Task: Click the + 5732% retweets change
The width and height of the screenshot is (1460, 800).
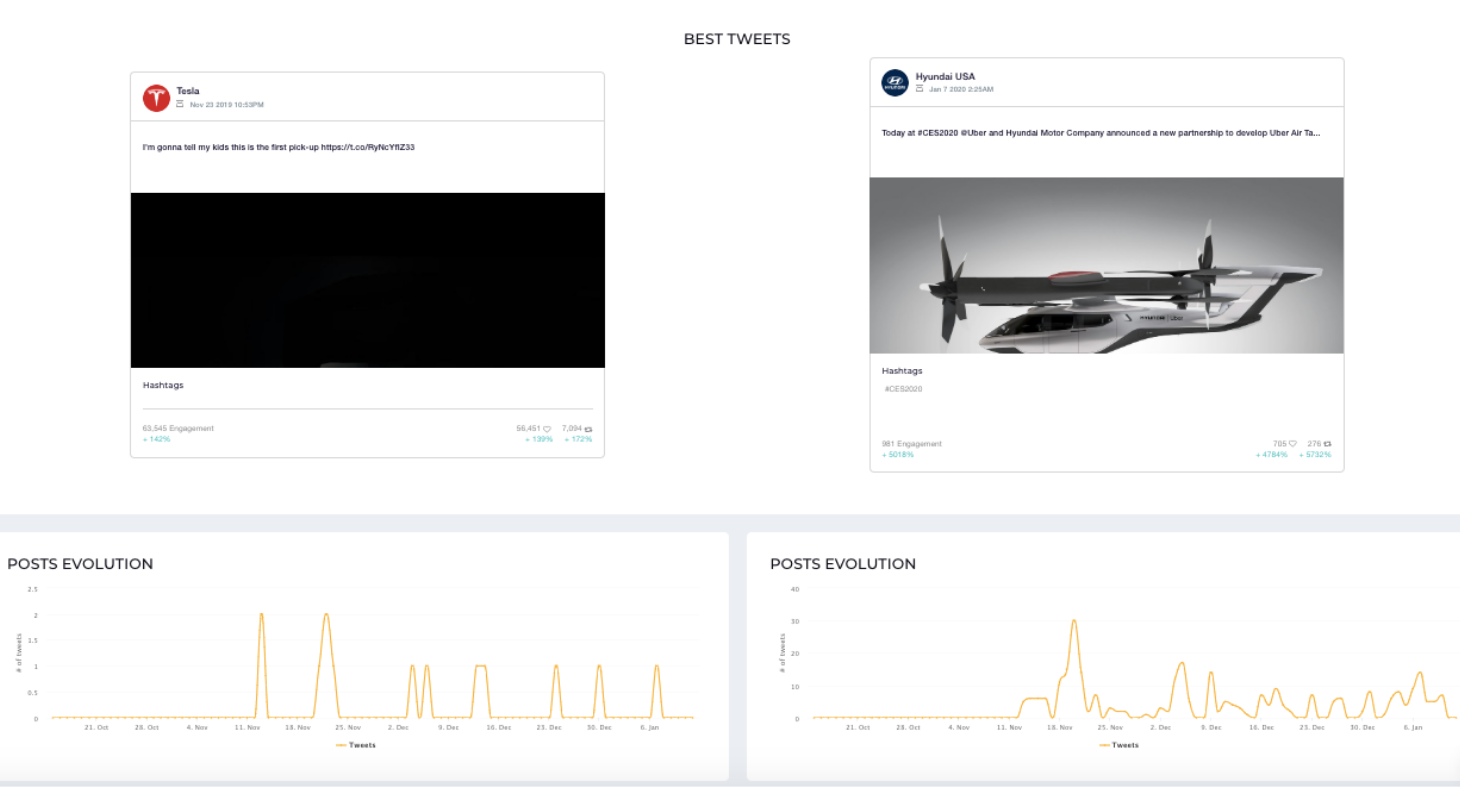Action: pos(1315,455)
